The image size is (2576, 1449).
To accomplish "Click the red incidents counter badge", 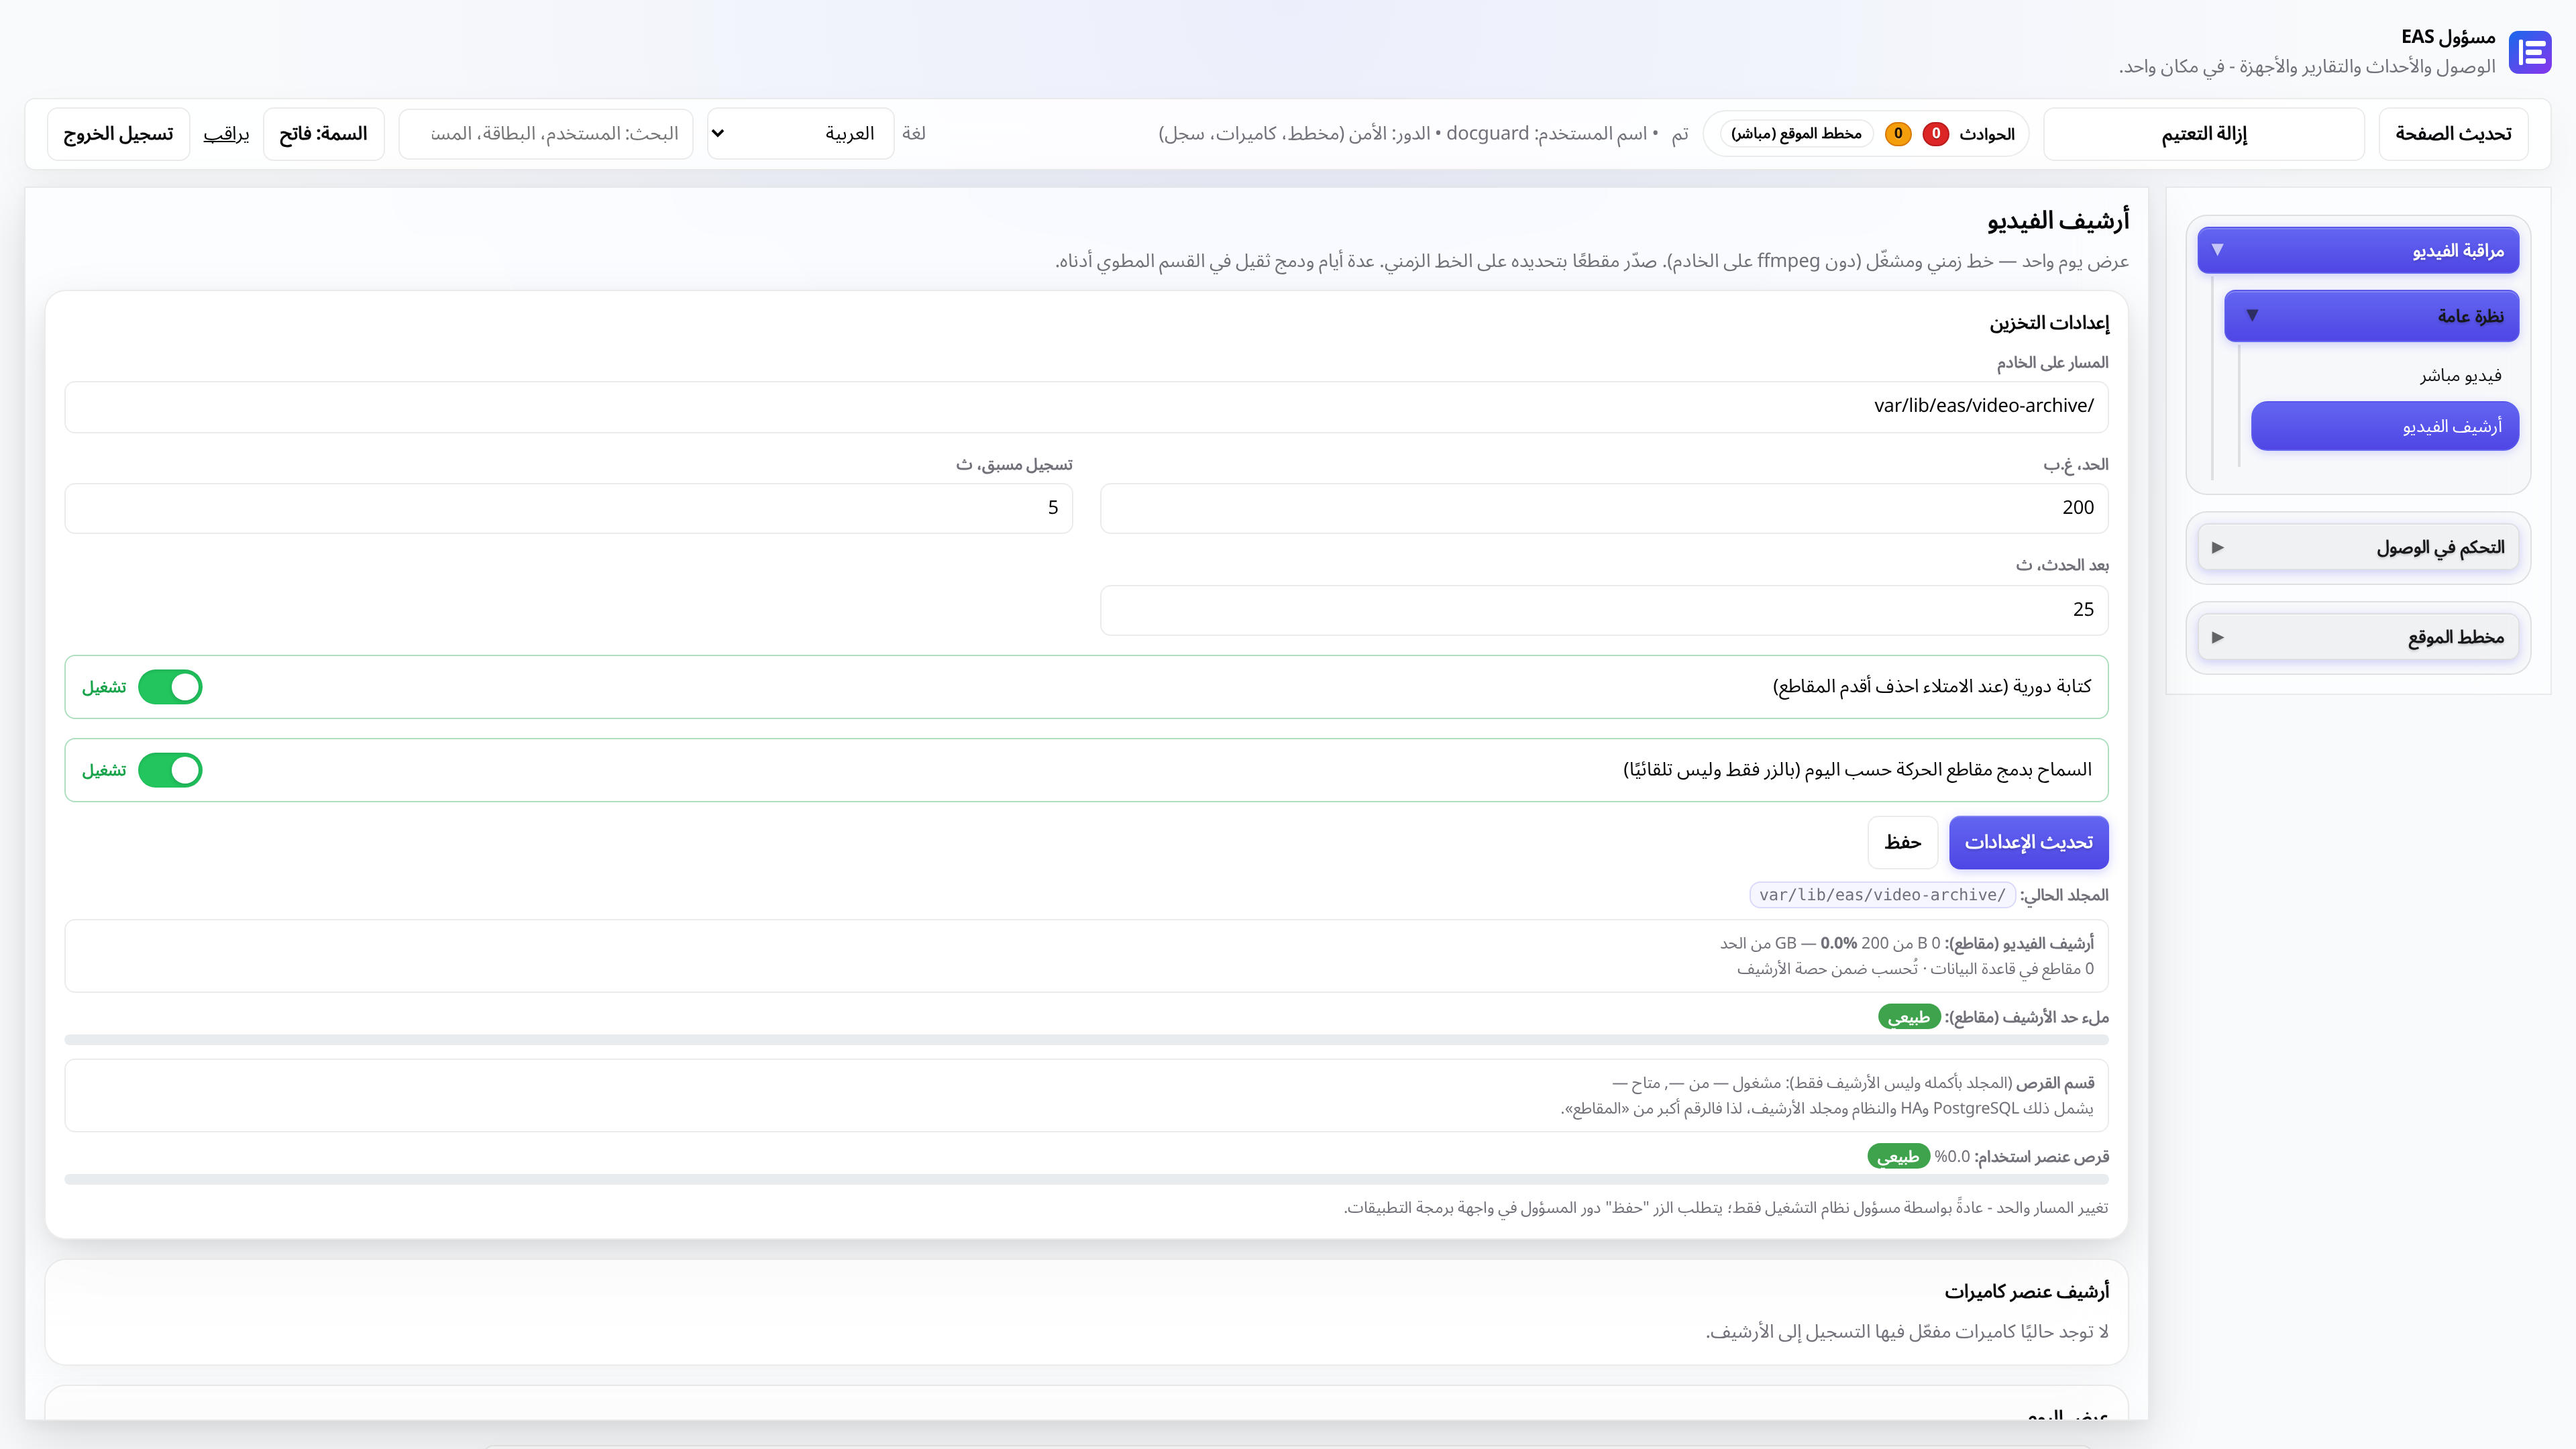I will click(x=1936, y=134).
